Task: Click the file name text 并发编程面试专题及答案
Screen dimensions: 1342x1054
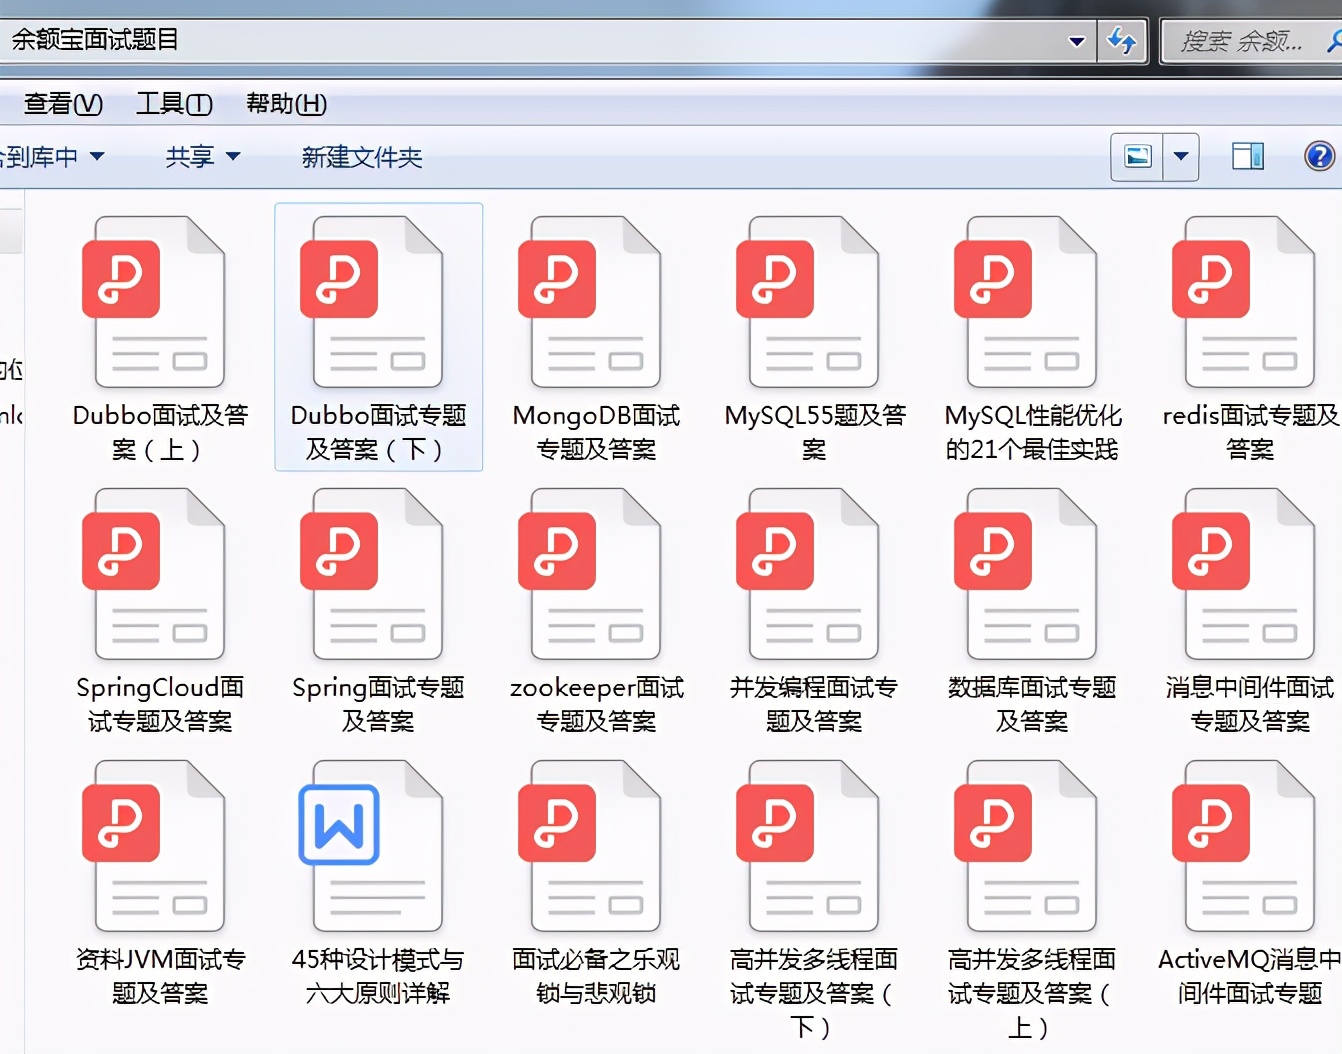Action: click(814, 704)
